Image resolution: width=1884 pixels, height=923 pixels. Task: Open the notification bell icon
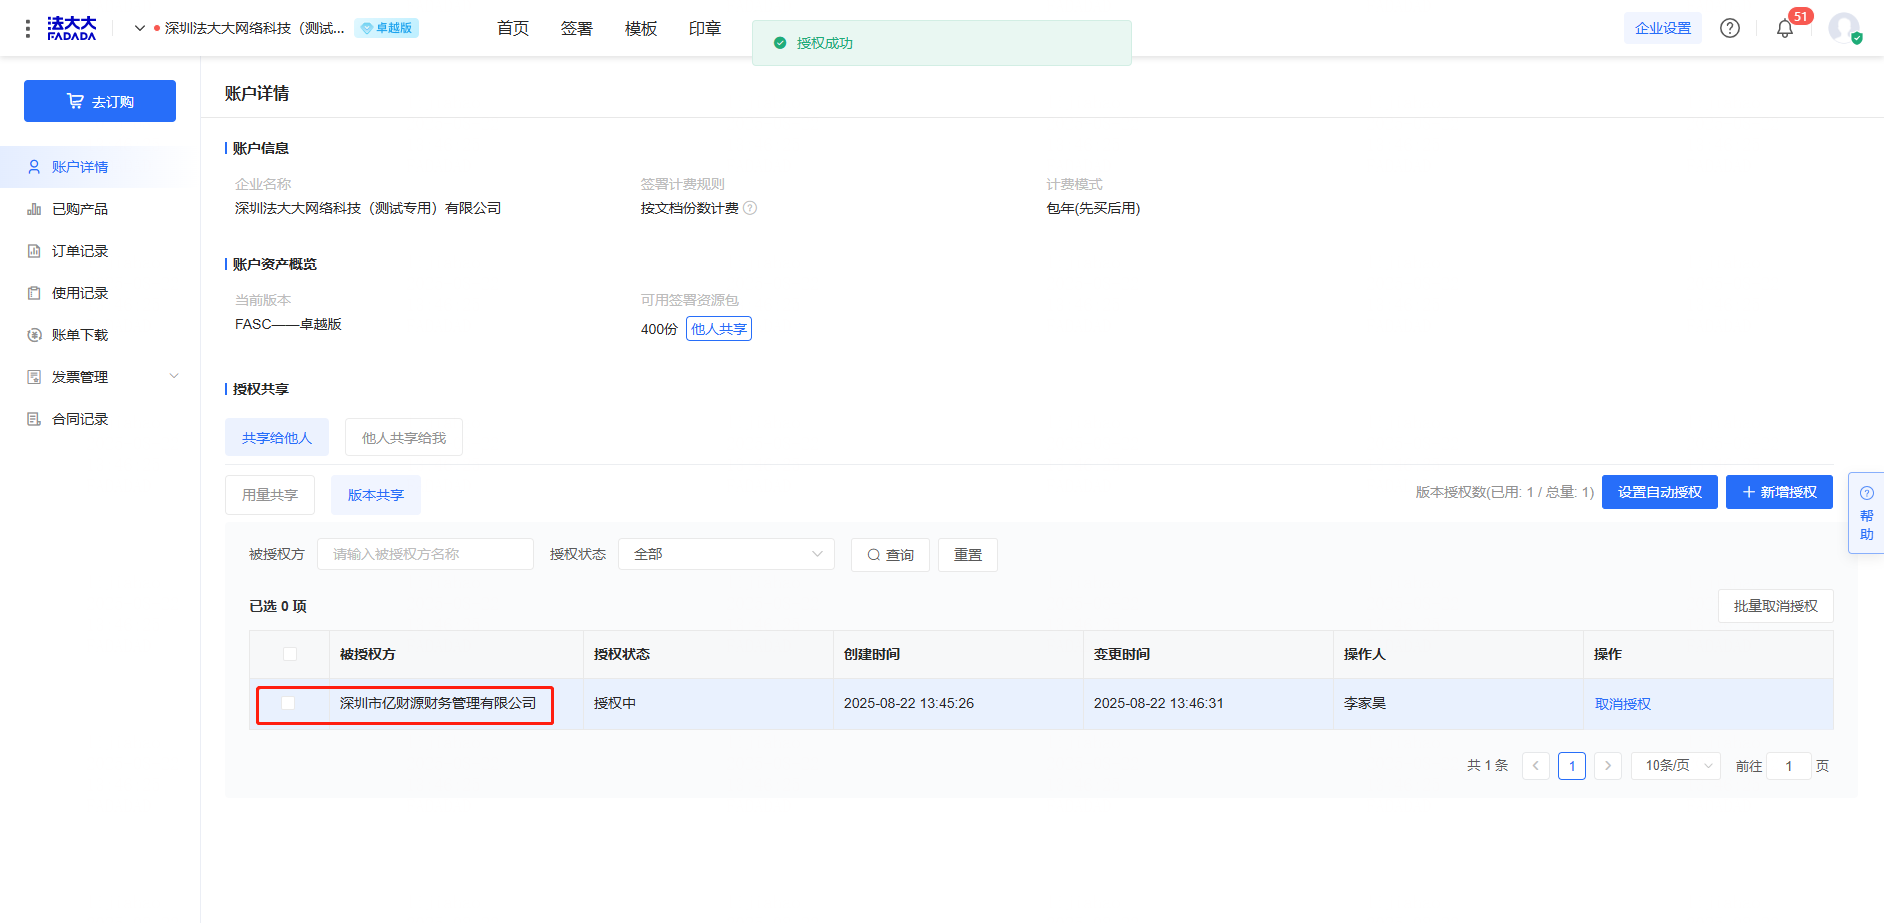[x=1785, y=28]
